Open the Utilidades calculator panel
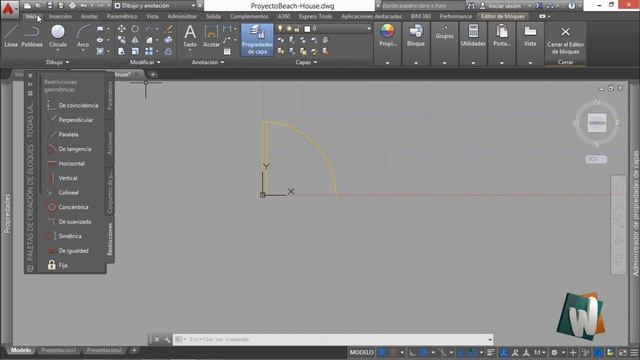The height and width of the screenshot is (360, 640). 473,36
